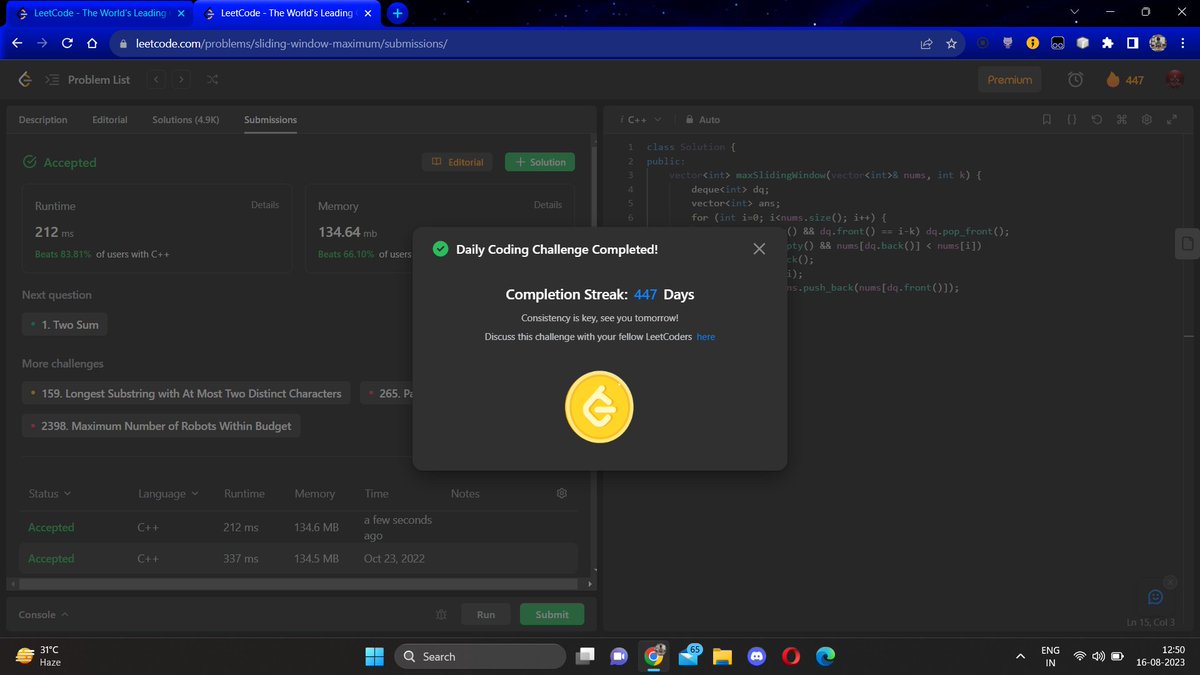Click the Run button
Screen dimensions: 1200x675
486,615
